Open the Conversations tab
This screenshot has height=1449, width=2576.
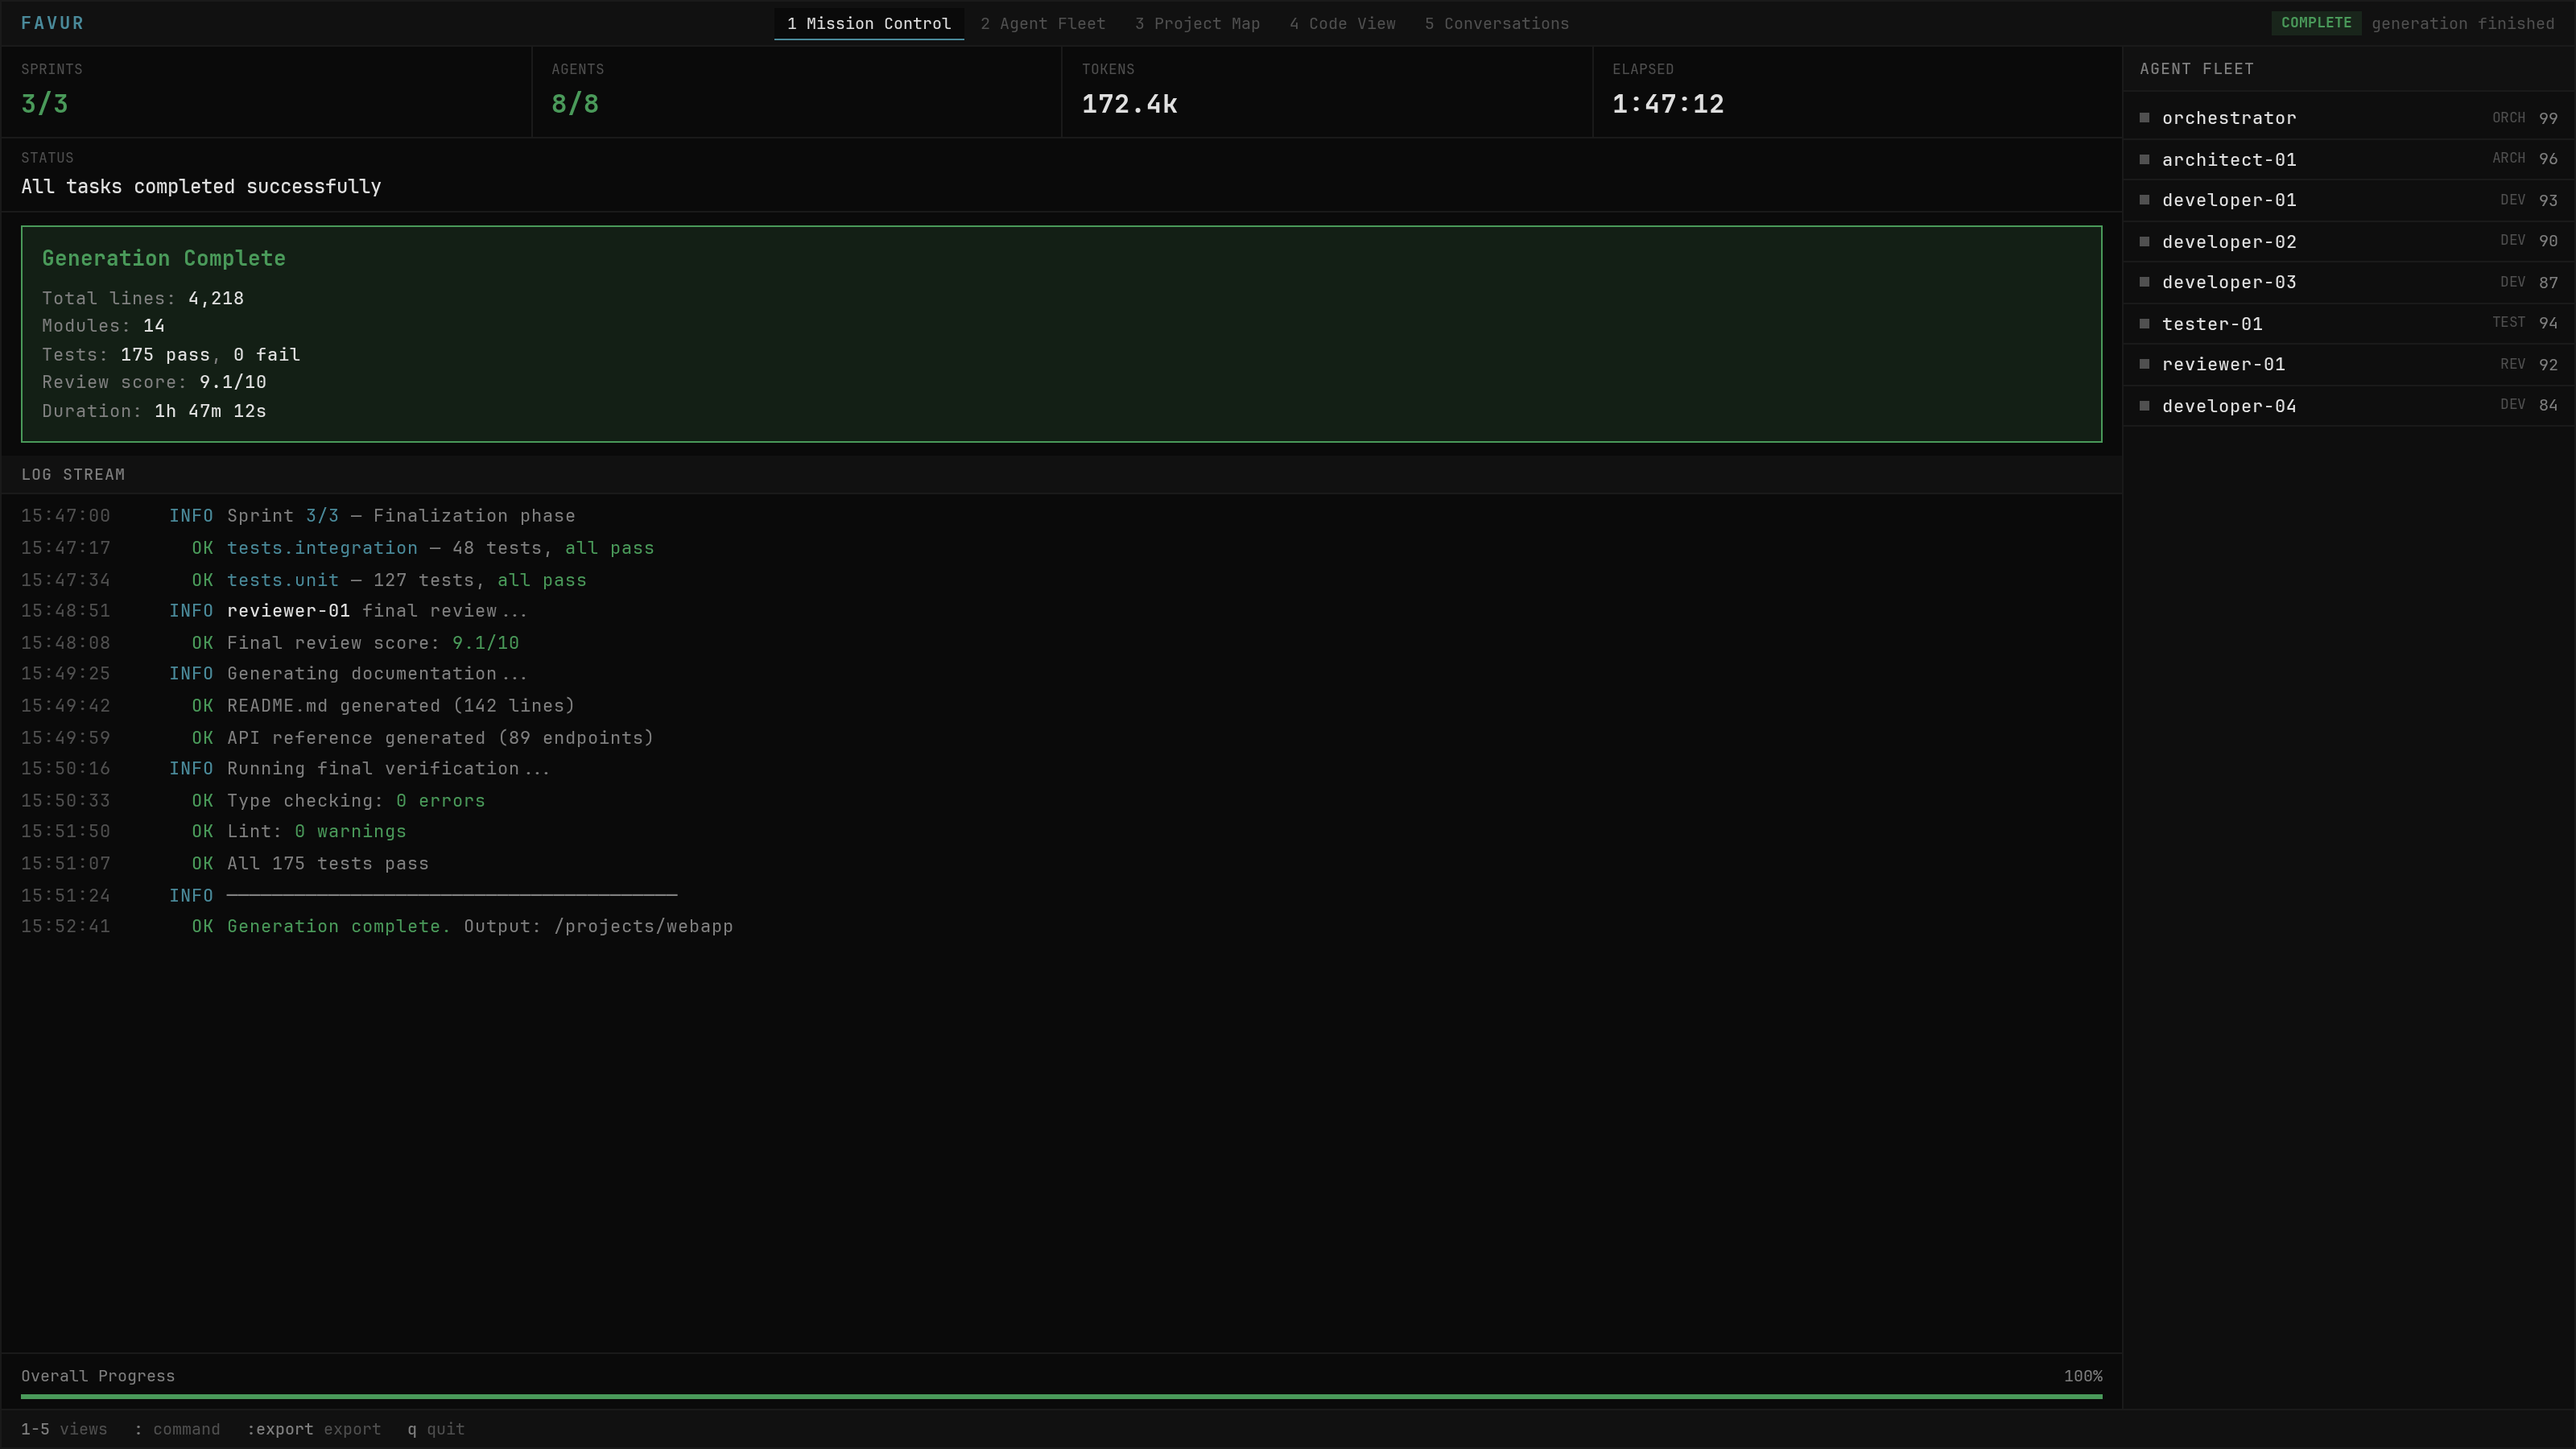pos(1496,24)
